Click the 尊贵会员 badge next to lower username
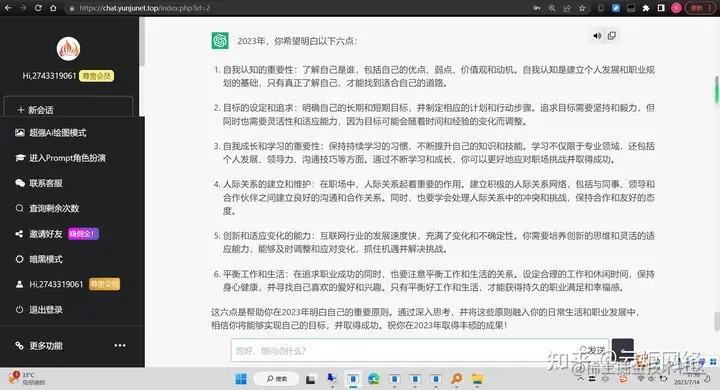720x390 pixels. point(104,284)
